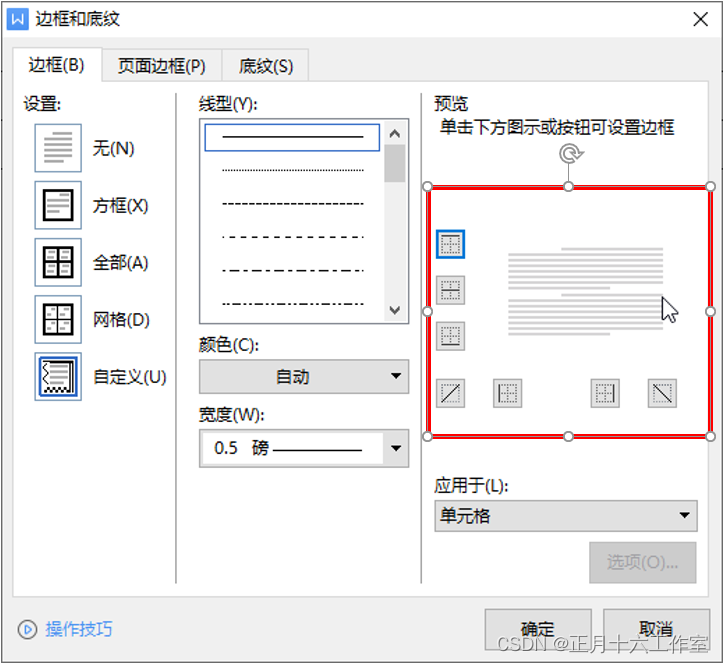Select the 自定义(U) custom border preset icon
This screenshot has width=723, height=663.
58,377
